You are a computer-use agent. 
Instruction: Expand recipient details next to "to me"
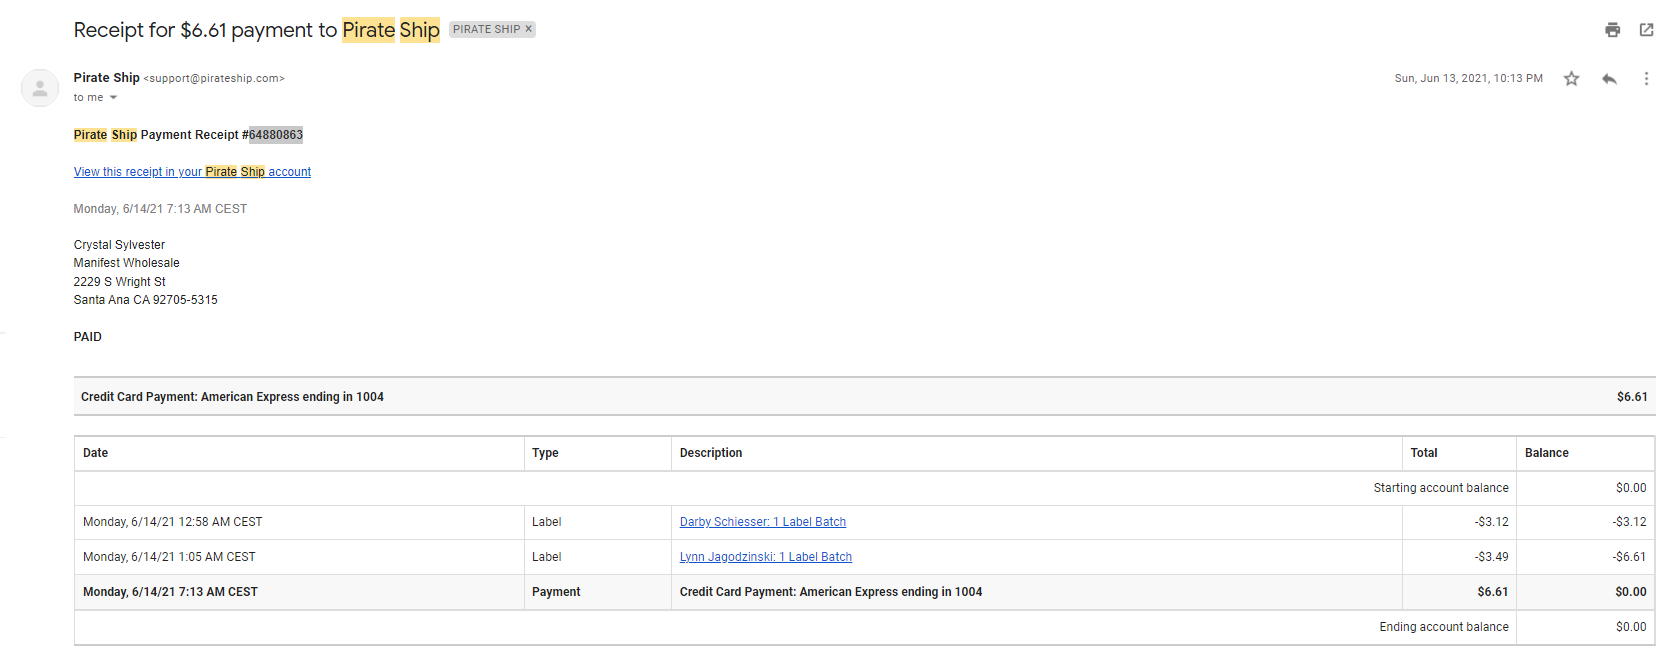(113, 97)
